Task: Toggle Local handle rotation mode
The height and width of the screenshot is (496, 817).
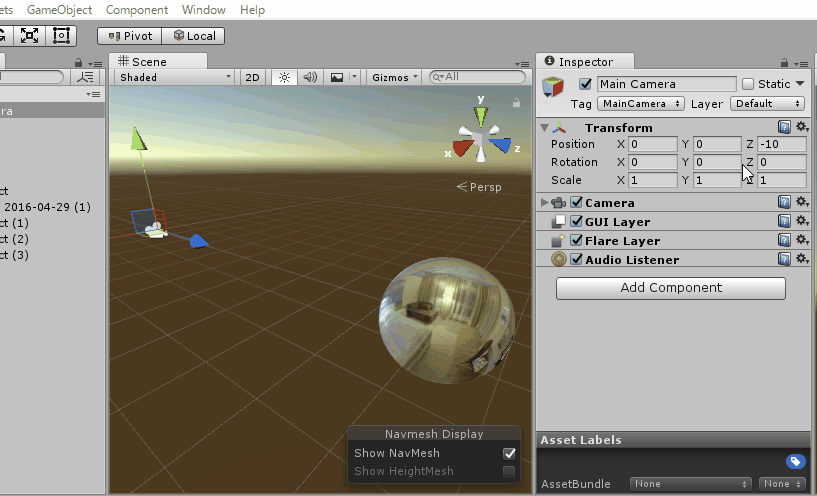Action: point(193,36)
